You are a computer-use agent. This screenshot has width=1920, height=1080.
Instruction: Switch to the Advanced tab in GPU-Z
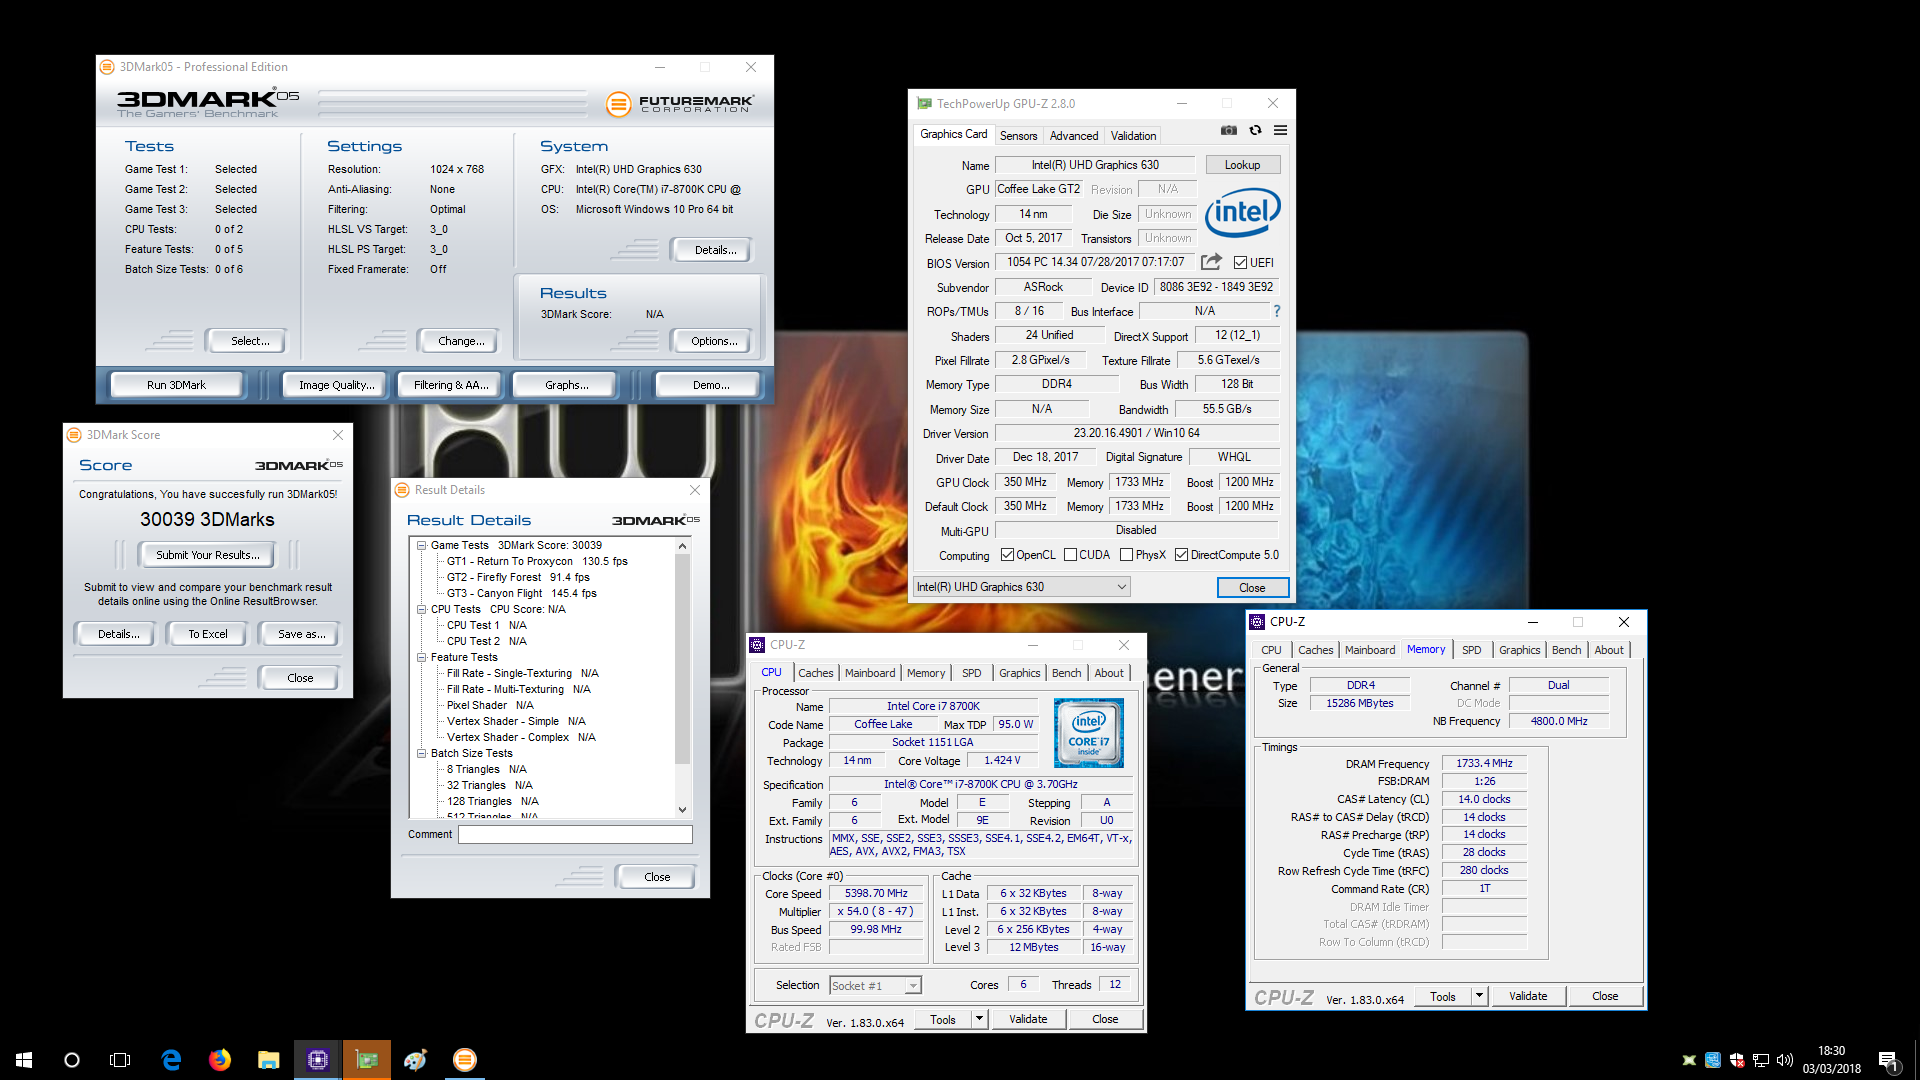pos(1074,136)
